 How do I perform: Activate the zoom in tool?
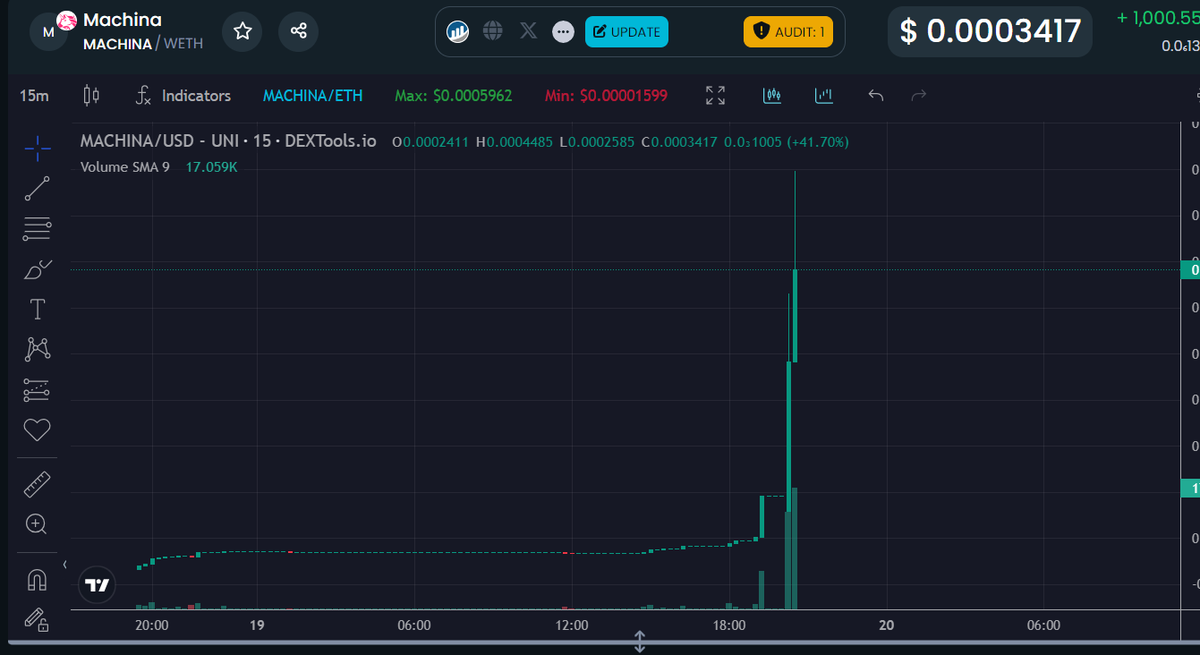pyautogui.click(x=37, y=524)
